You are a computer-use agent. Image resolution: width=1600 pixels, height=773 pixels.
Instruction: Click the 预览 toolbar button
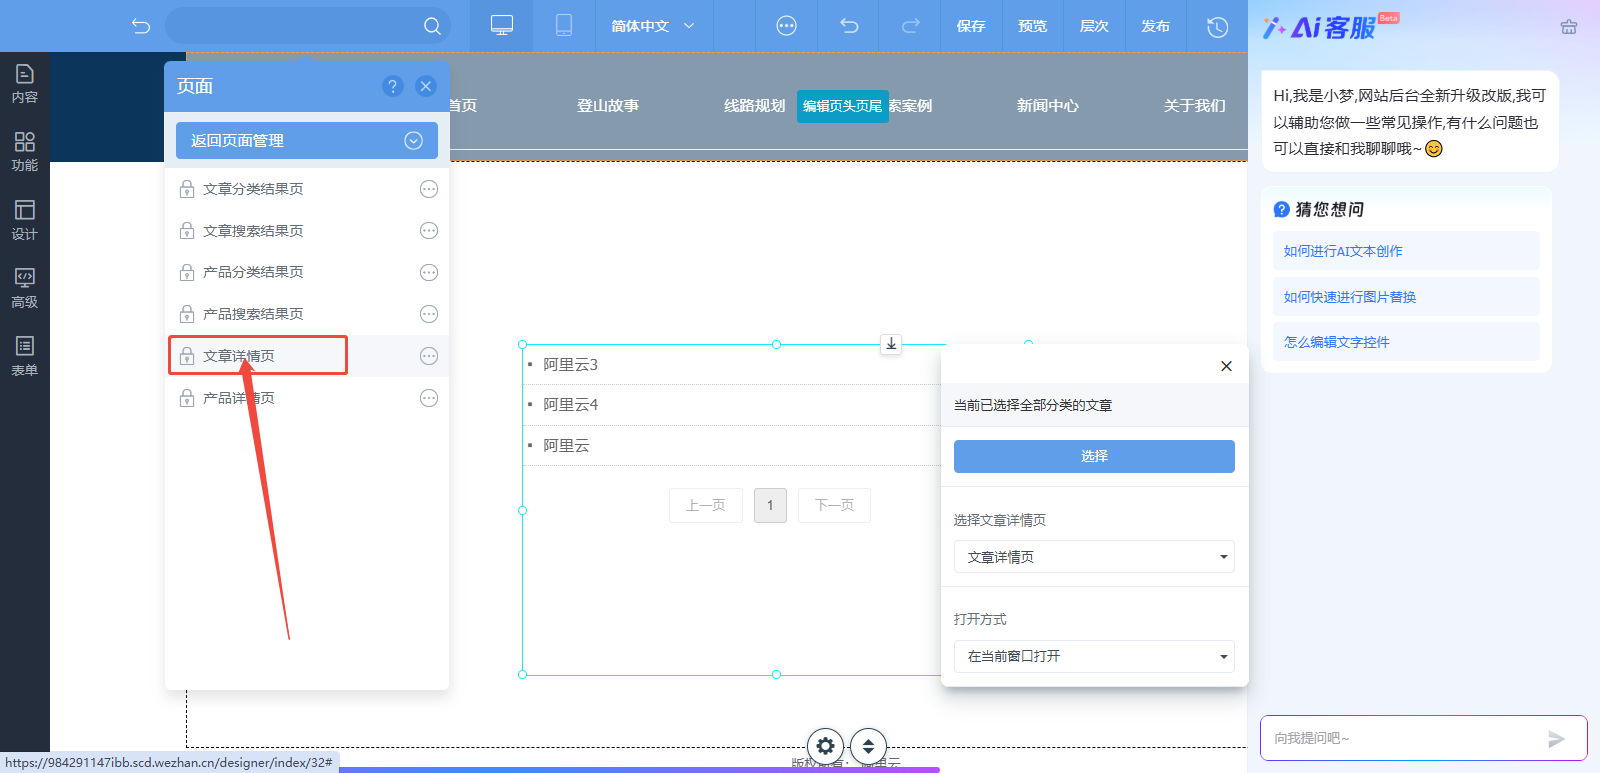pos(1032,26)
